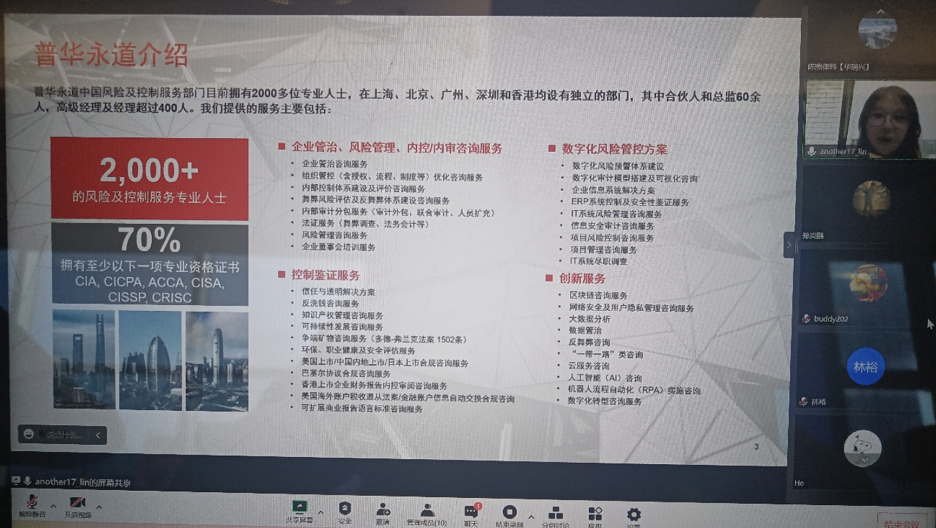Click the emoji say-something input box
The image size is (936, 528).
coord(63,434)
